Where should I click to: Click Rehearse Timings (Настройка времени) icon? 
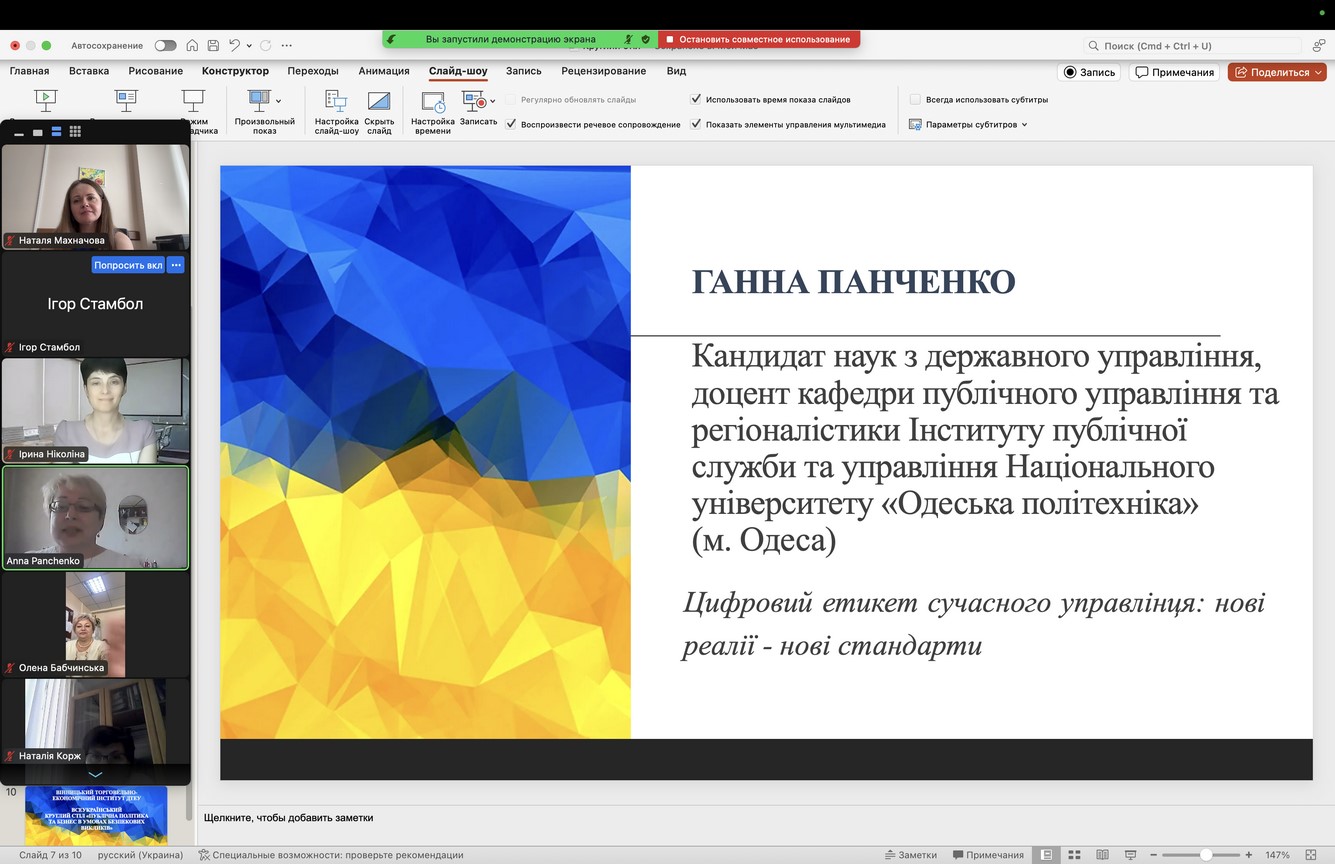[x=433, y=102]
